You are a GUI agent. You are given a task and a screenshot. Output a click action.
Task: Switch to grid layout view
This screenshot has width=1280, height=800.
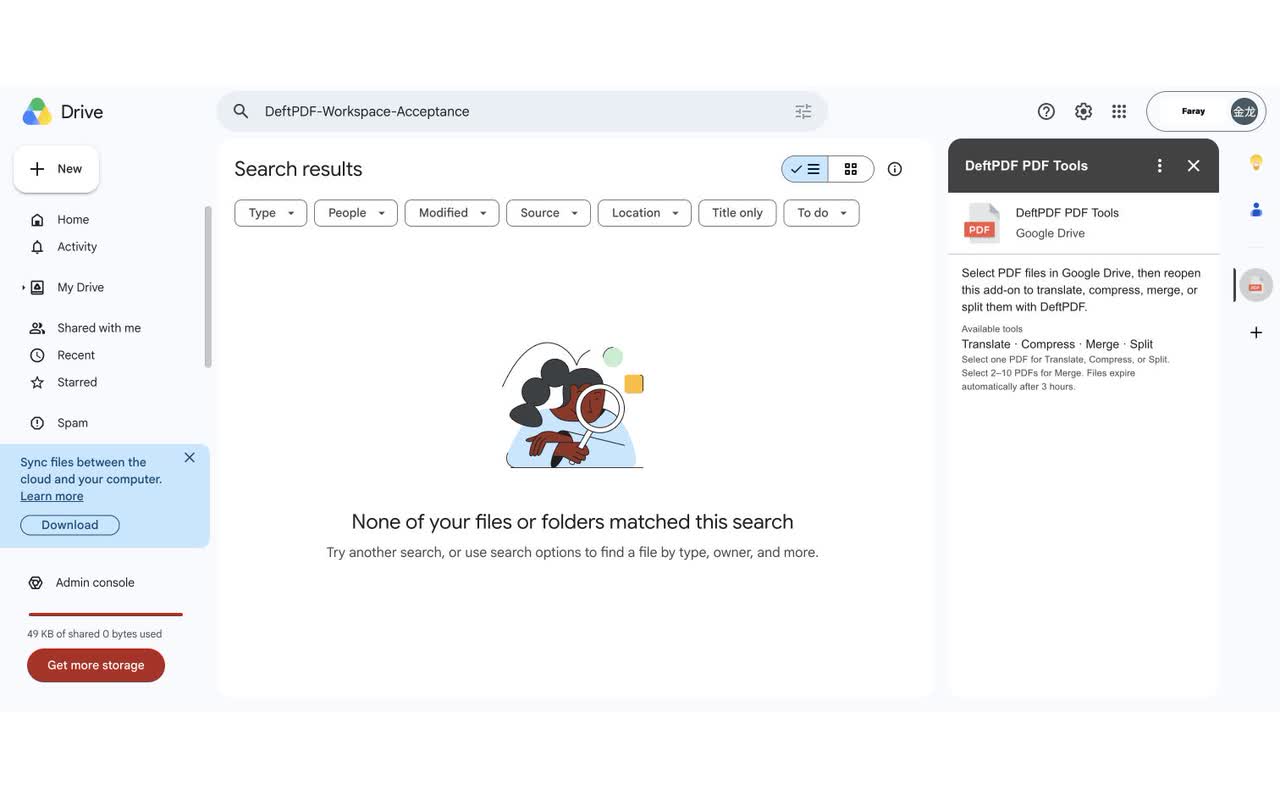851,169
